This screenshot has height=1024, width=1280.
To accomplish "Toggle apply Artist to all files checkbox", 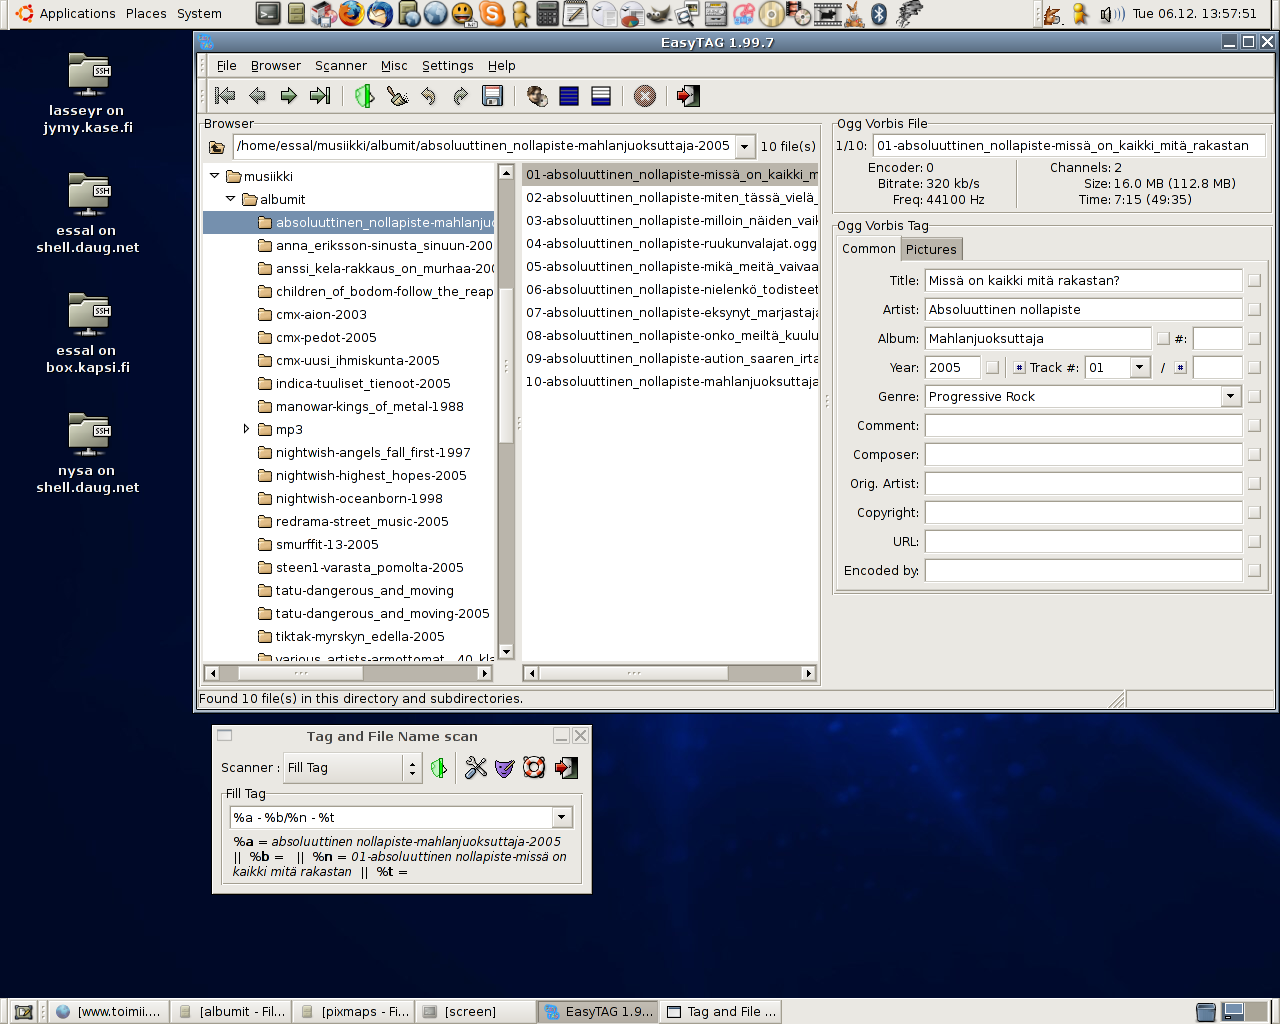I will 1254,310.
